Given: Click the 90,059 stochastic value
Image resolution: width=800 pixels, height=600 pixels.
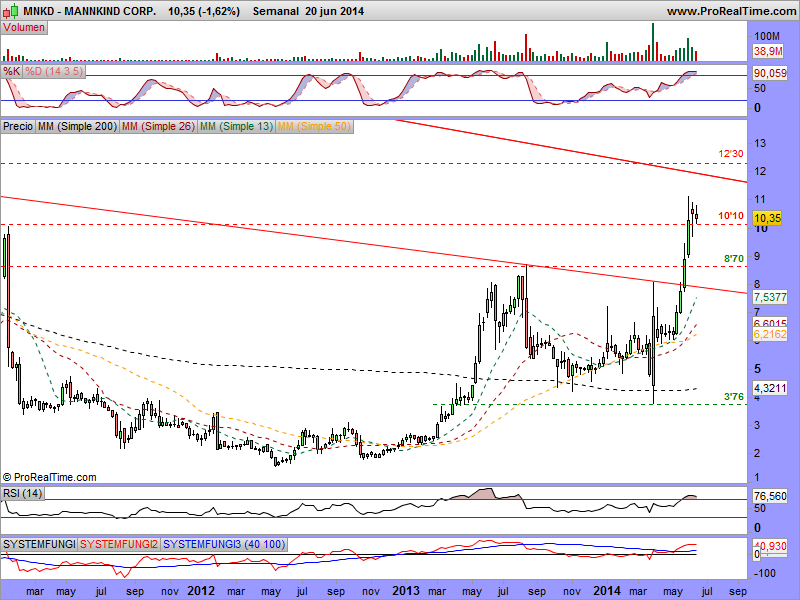Looking at the screenshot, I should (770, 73).
